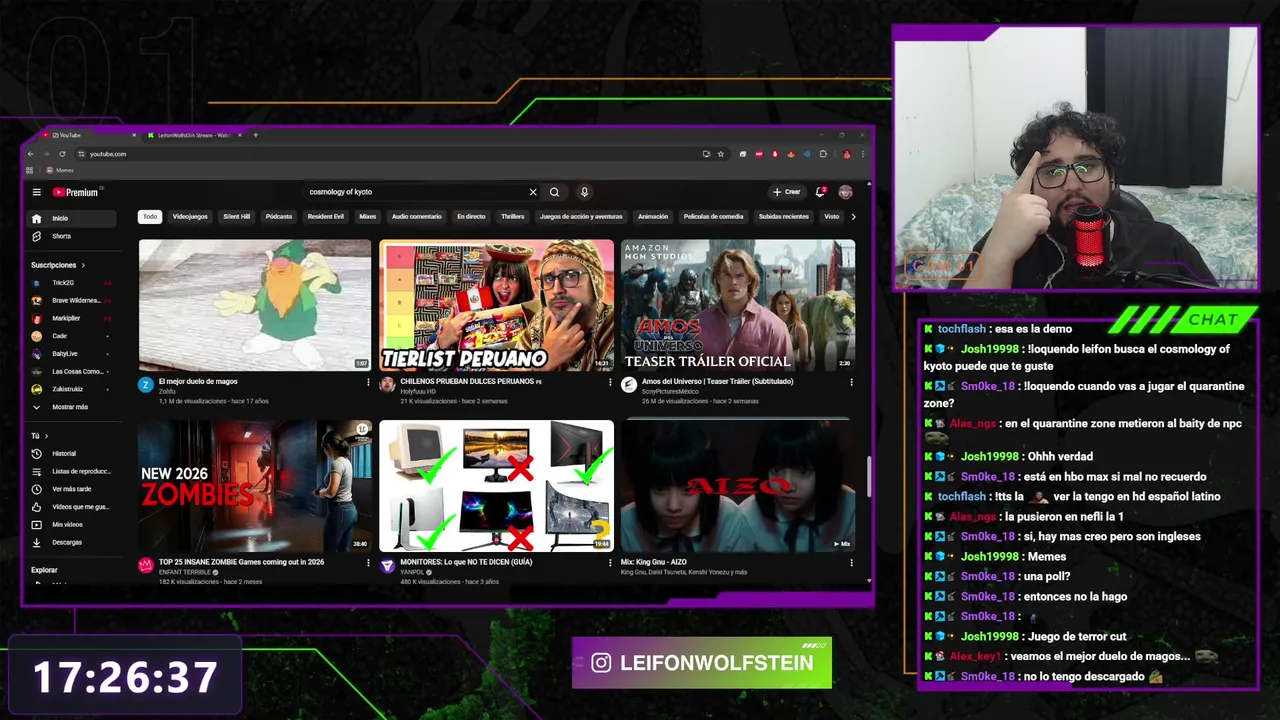Open the Trick2G subscription channel

73,283
